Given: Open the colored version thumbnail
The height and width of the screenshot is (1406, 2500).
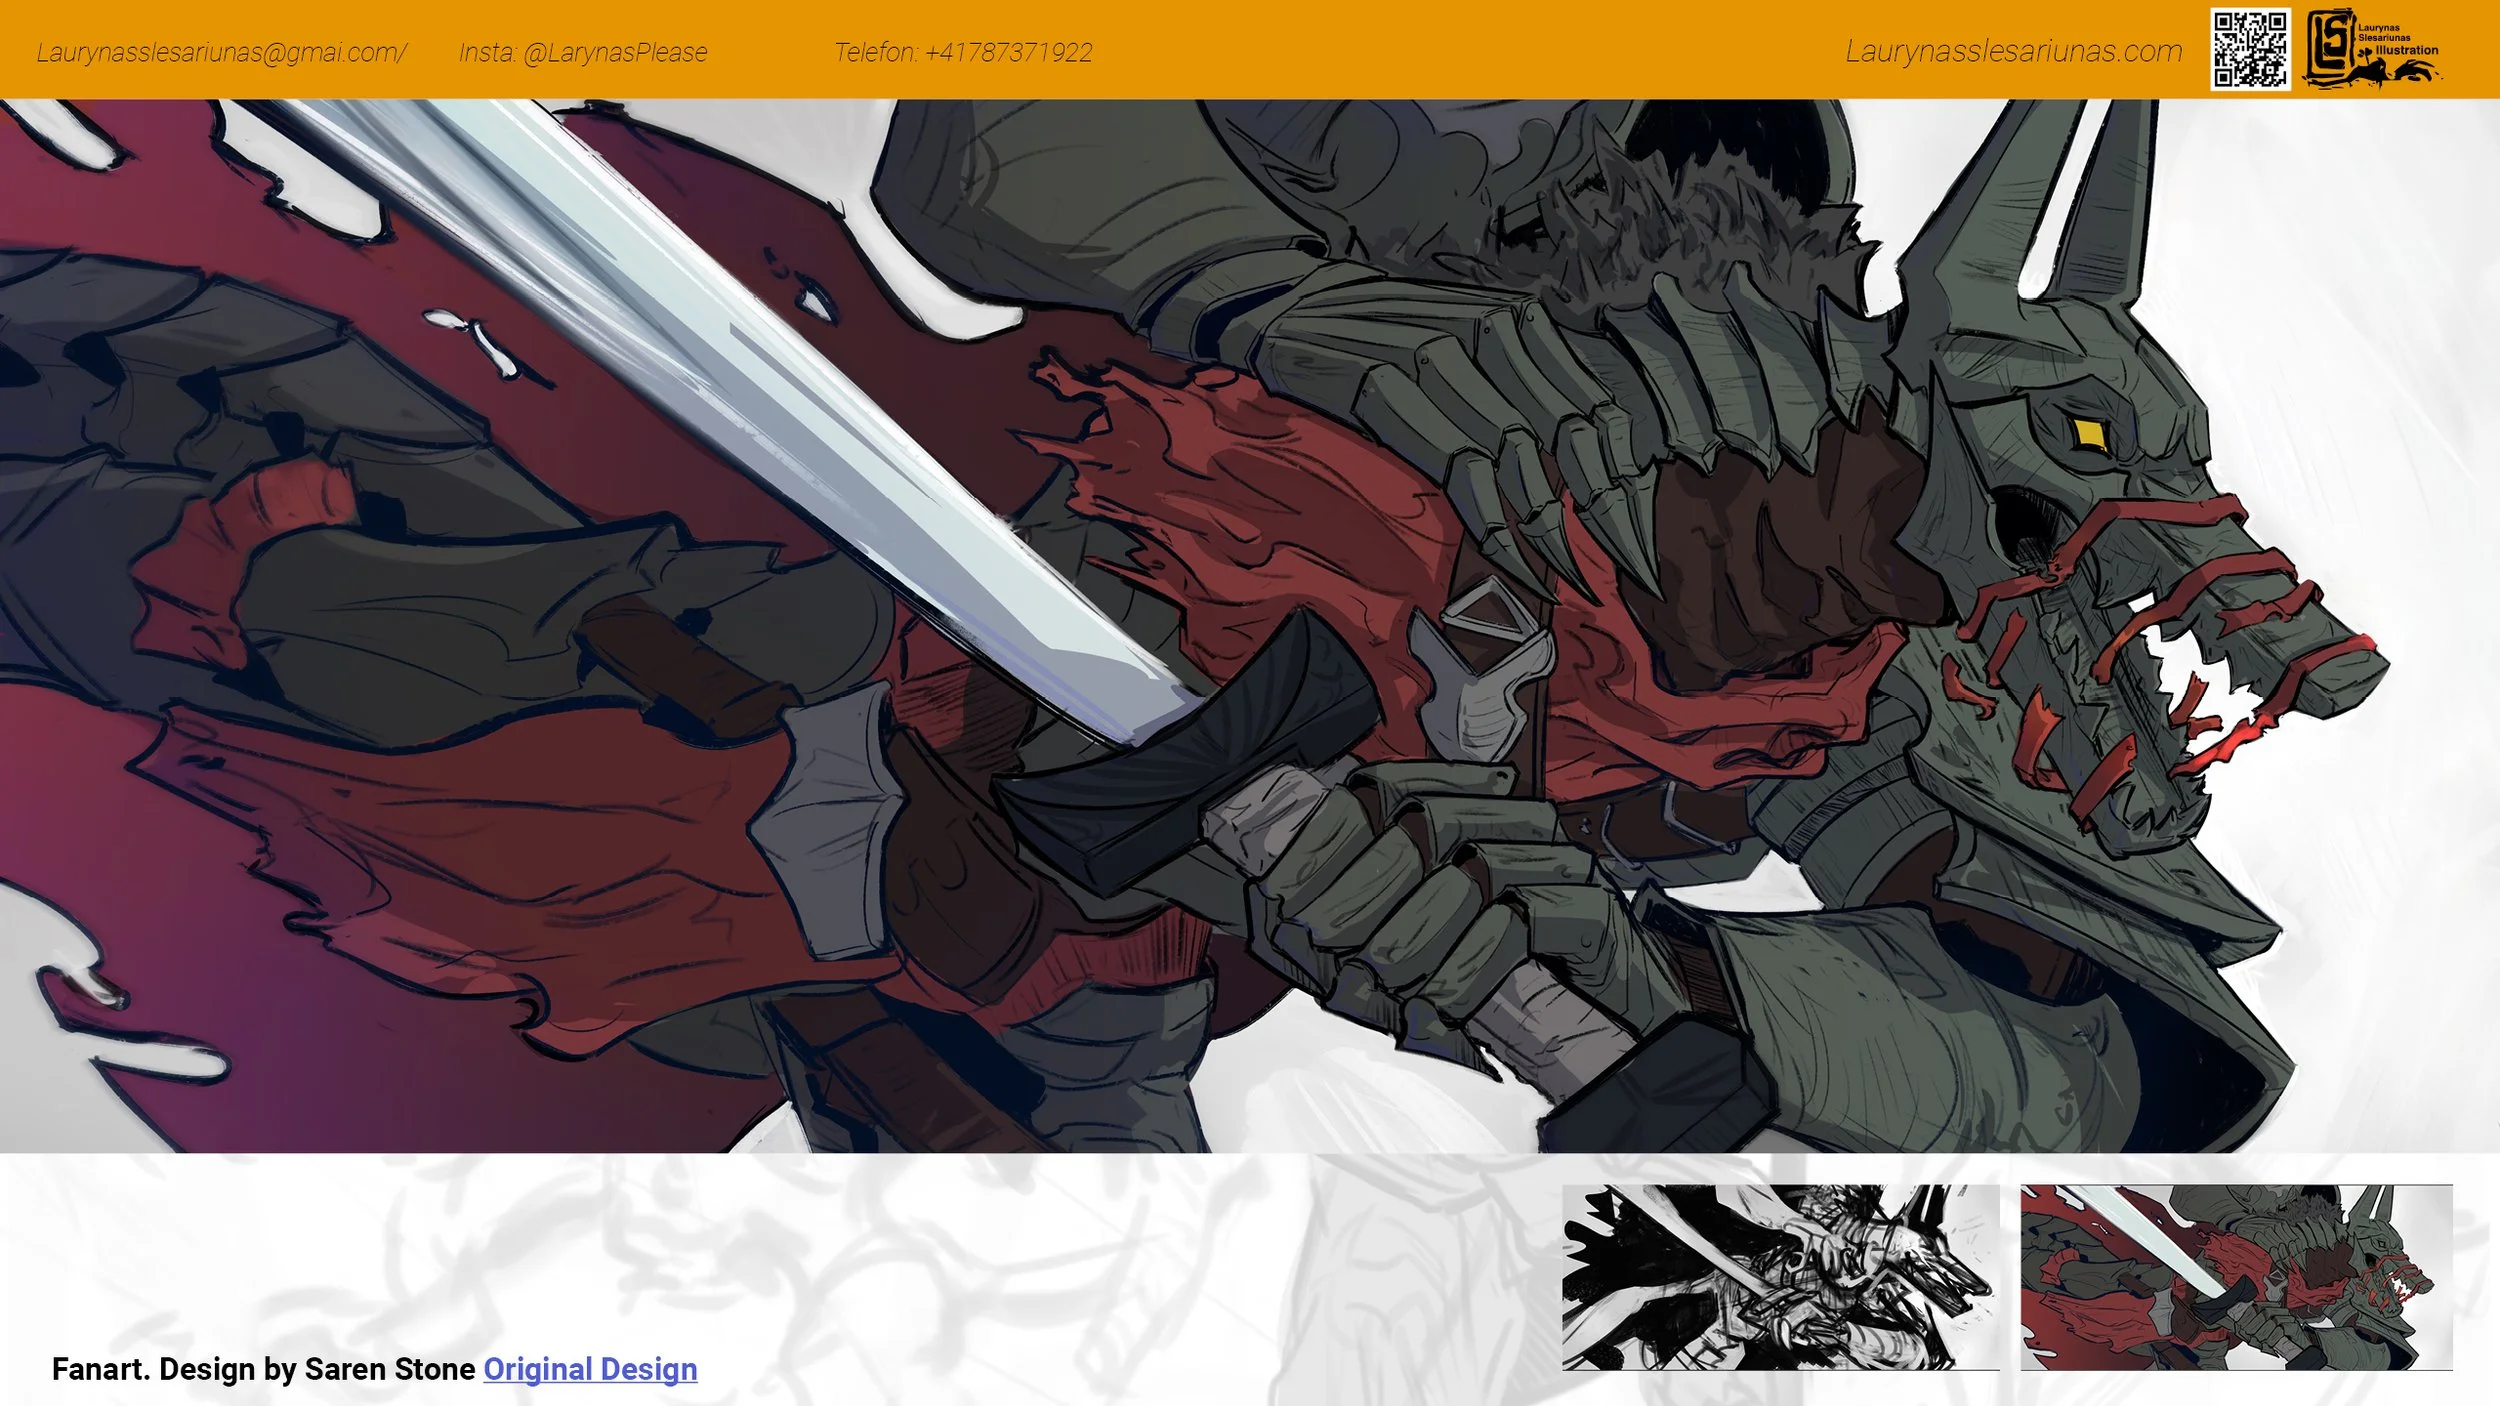Looking at the screenshot, I should coord(2236,1277).
